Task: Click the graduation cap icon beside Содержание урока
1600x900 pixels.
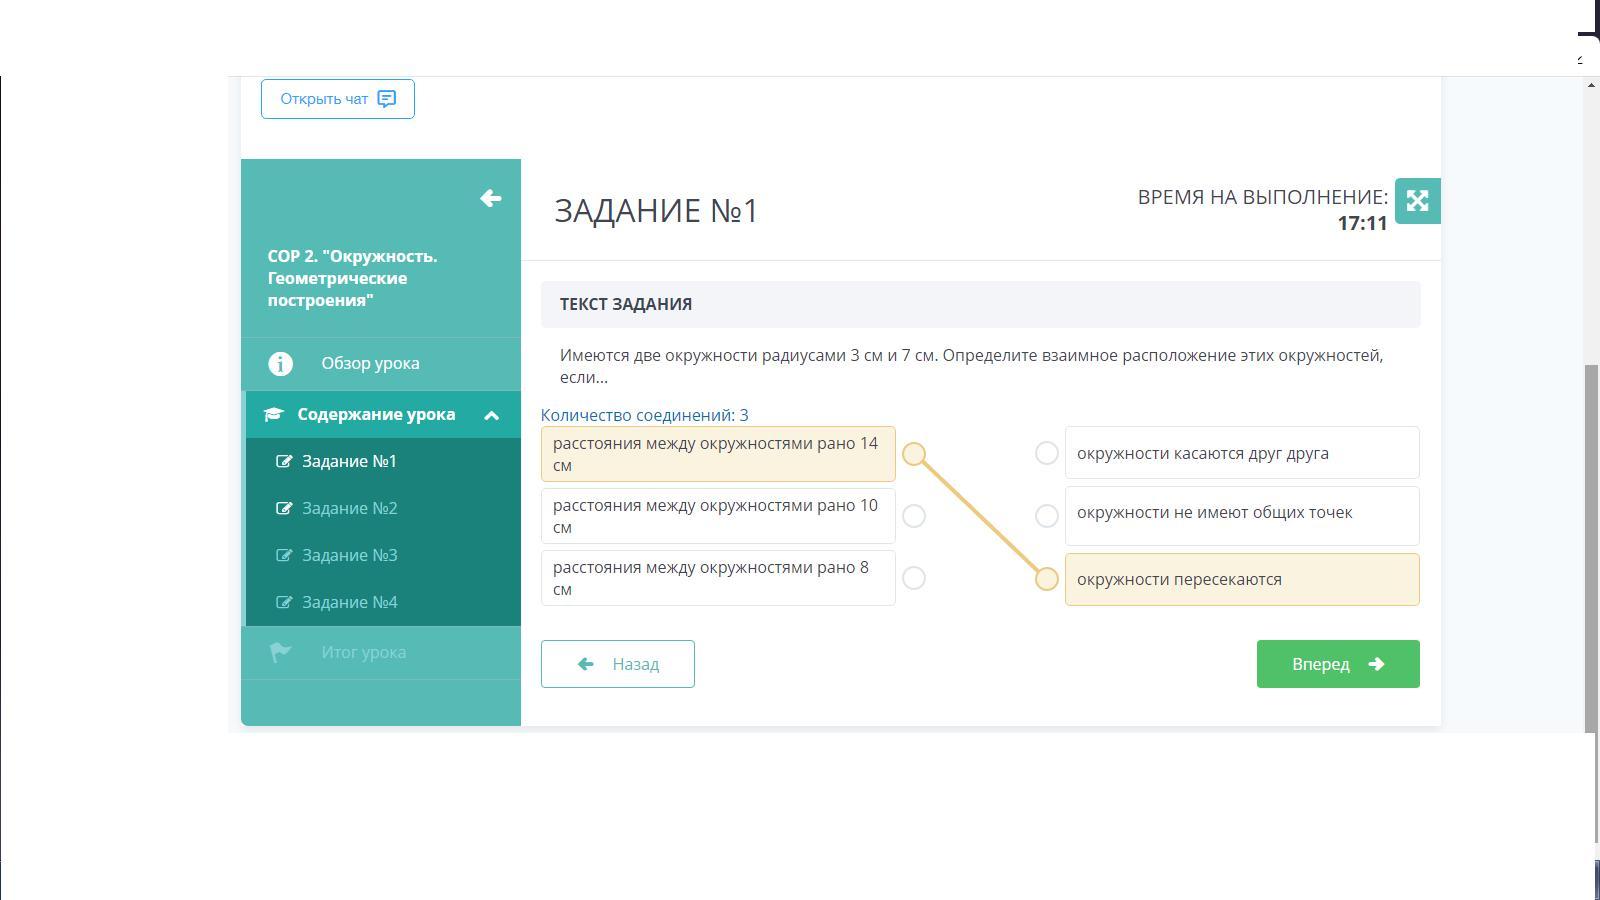Action: [x=273, y=415]
